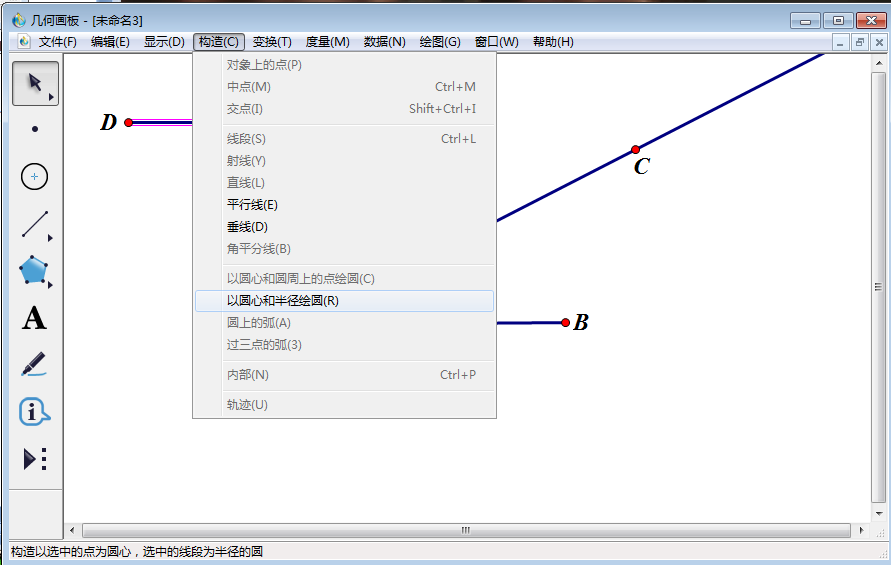
Task: Open the 变换(T) menu
Action: pyautogui.click(x=272, y=42)
